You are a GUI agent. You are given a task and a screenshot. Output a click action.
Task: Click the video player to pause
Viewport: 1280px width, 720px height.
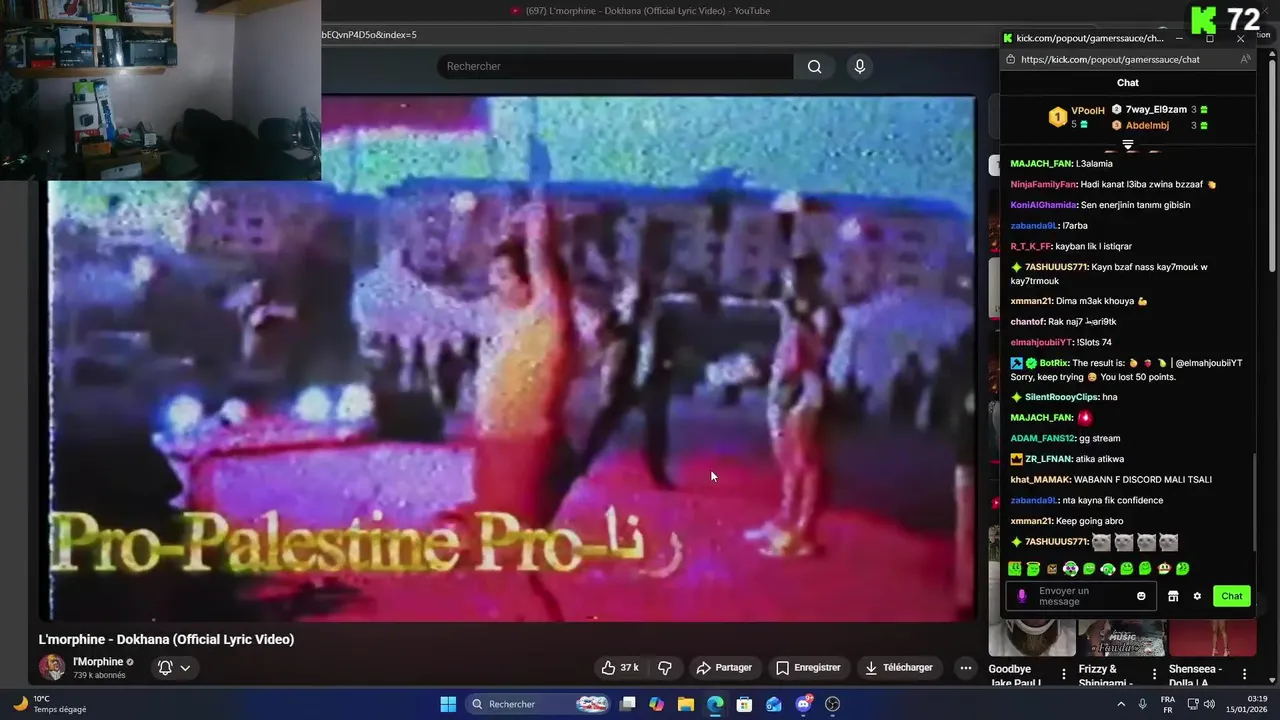click(x=510, y=360)
